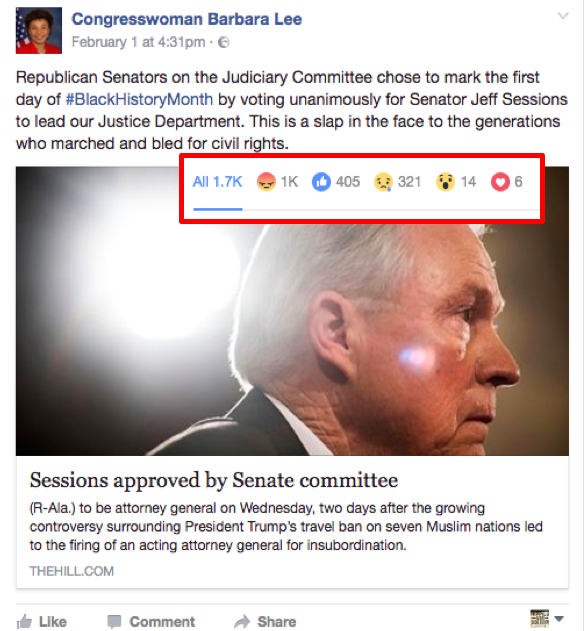Expand the profile selector dropdown arrow
Screen dimensions: 588x631
(559, 619)
